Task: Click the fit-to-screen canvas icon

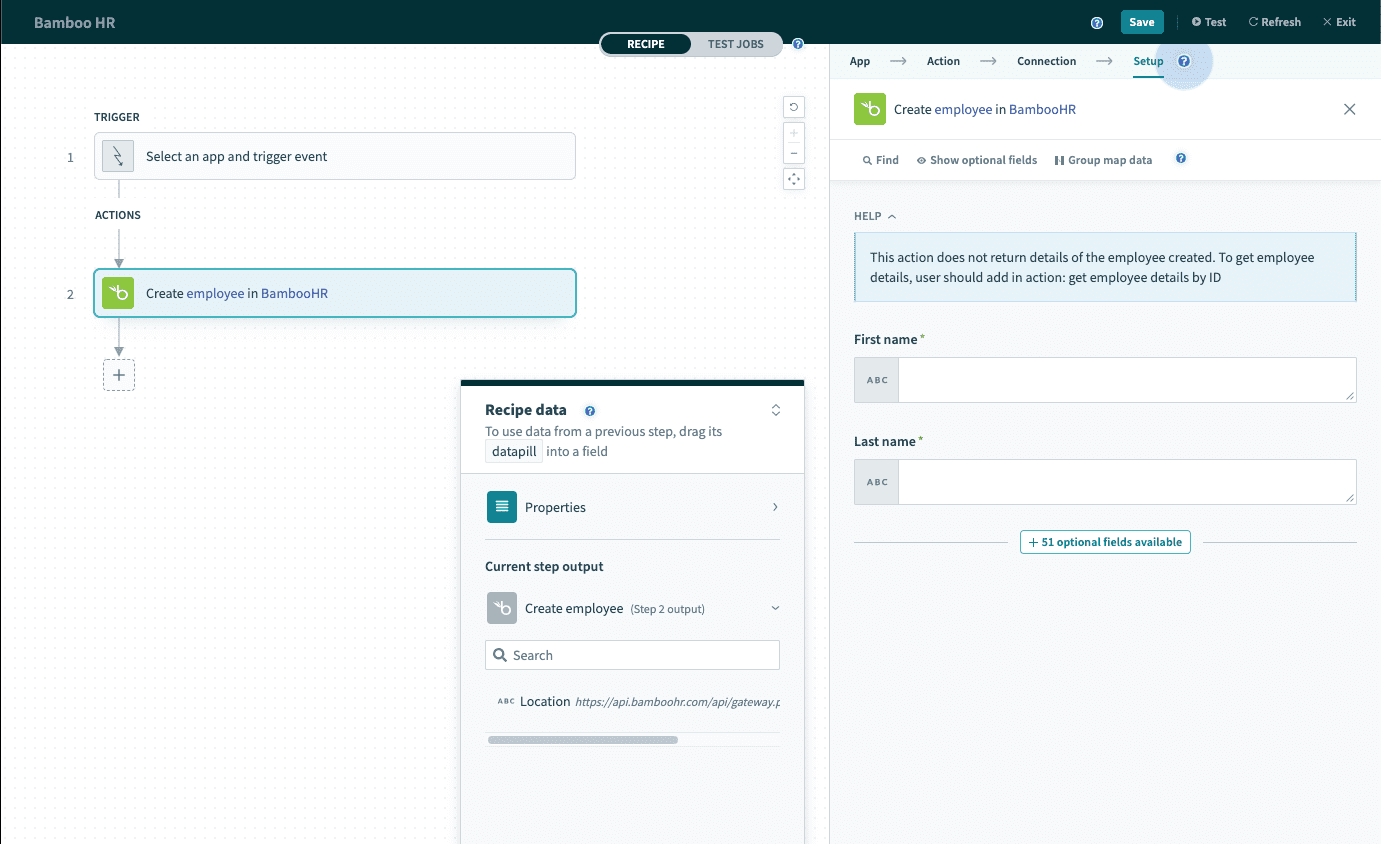Action: point(794,179)
